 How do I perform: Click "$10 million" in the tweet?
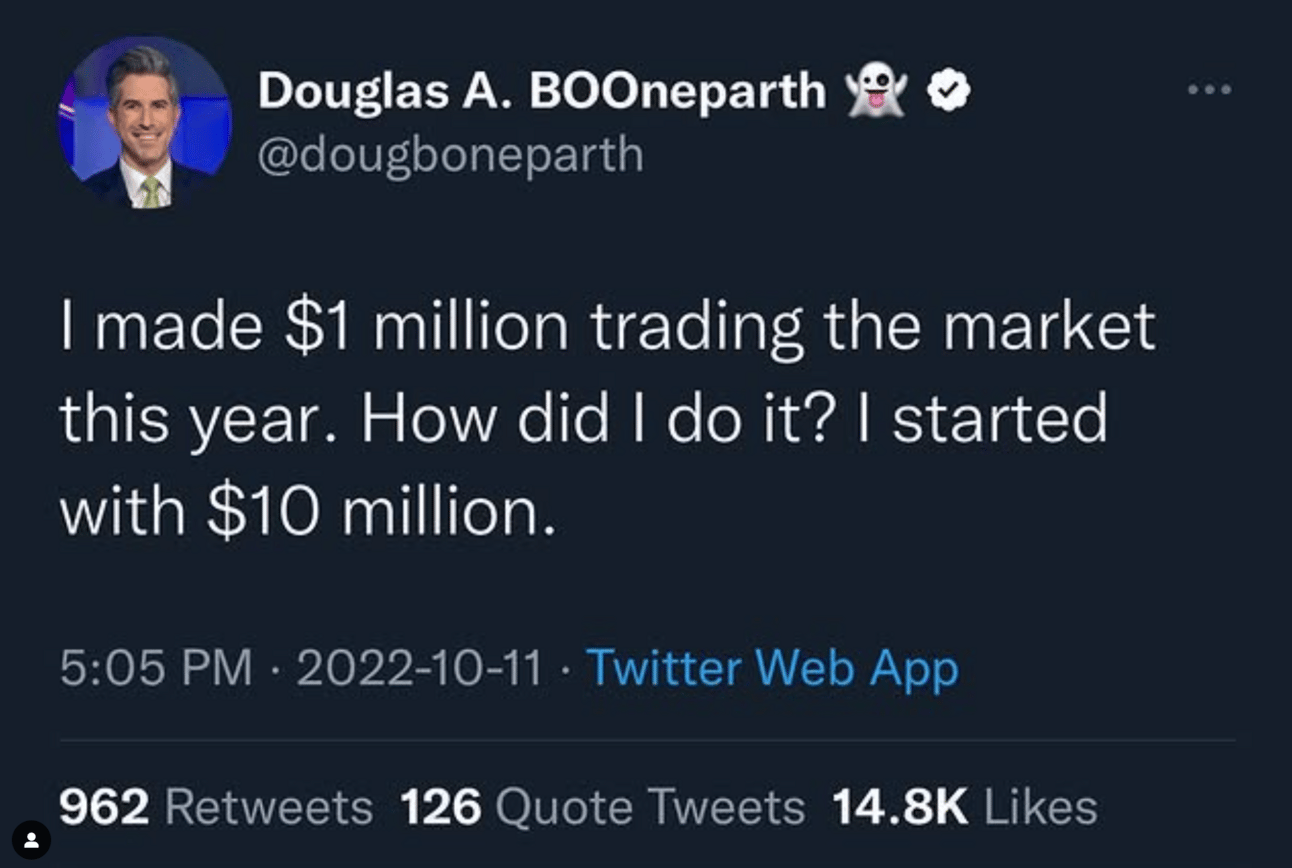click(379, 511)
